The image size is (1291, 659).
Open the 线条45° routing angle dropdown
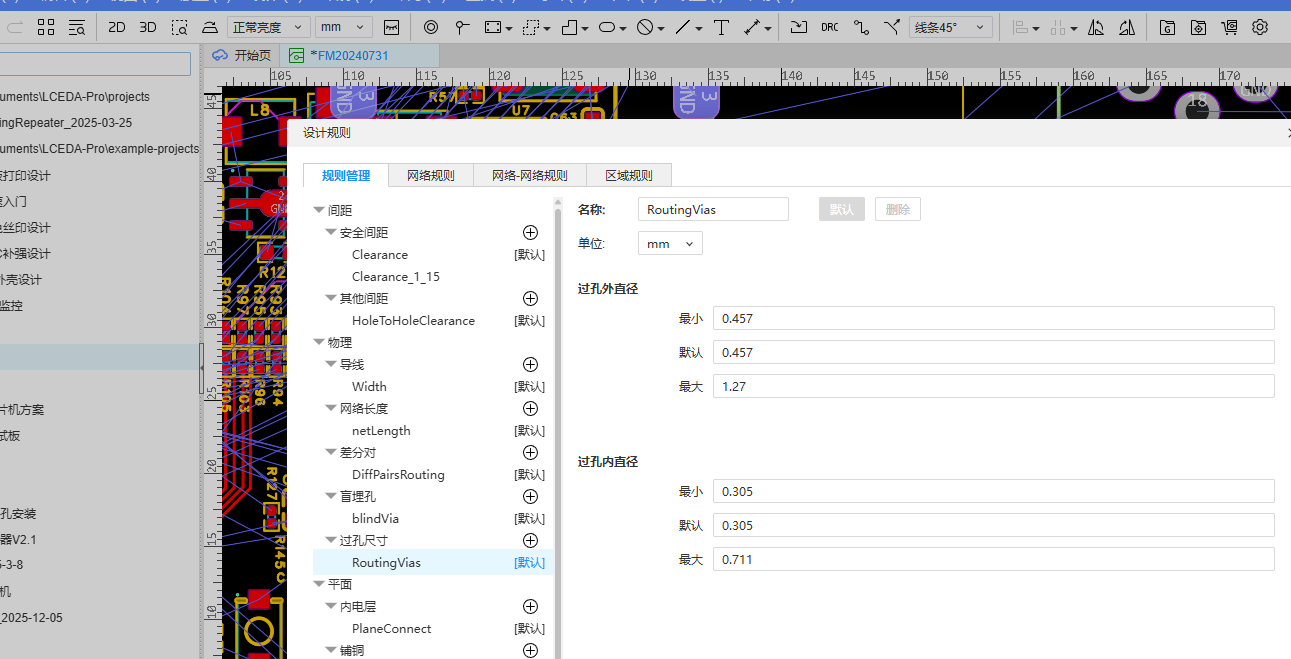(x=951, y=27)
